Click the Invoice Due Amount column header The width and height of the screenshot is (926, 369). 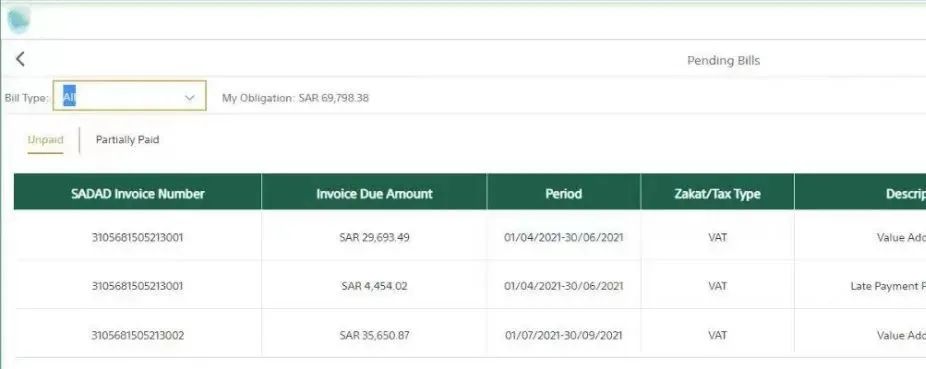(374, 194)
